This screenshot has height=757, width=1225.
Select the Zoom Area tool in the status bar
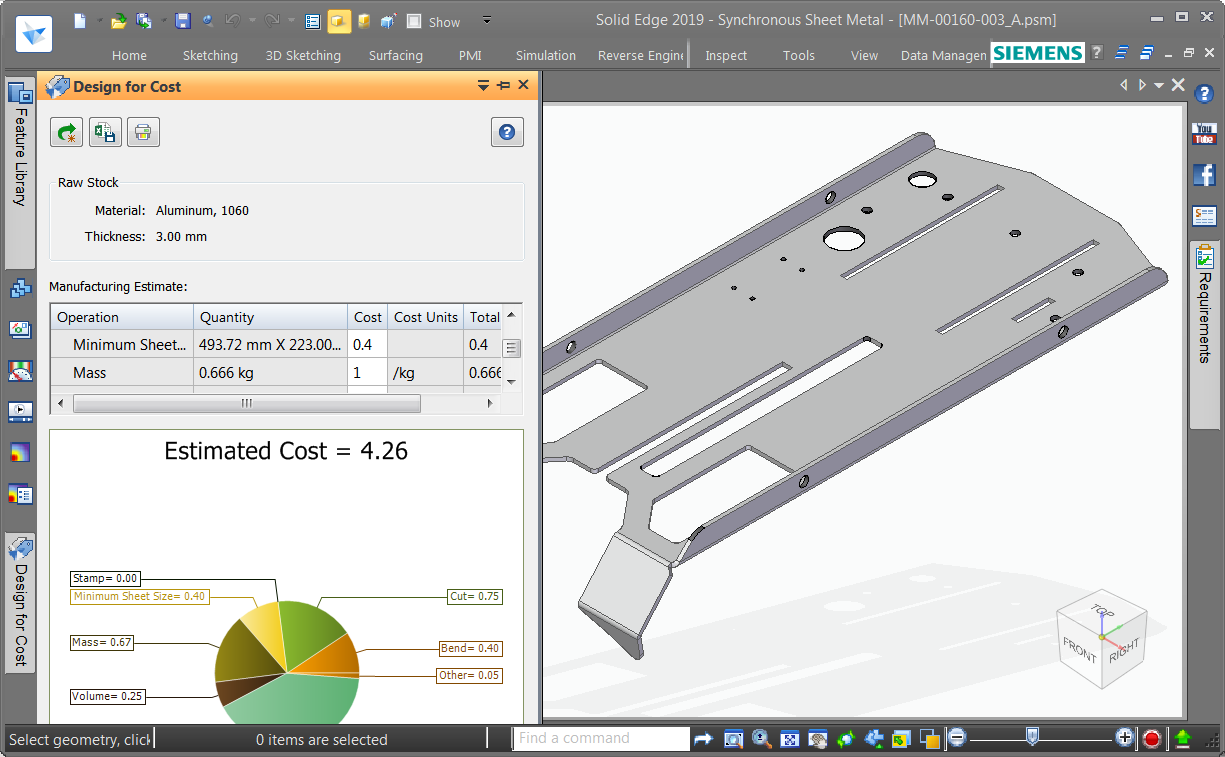click(x=733, y=738)
